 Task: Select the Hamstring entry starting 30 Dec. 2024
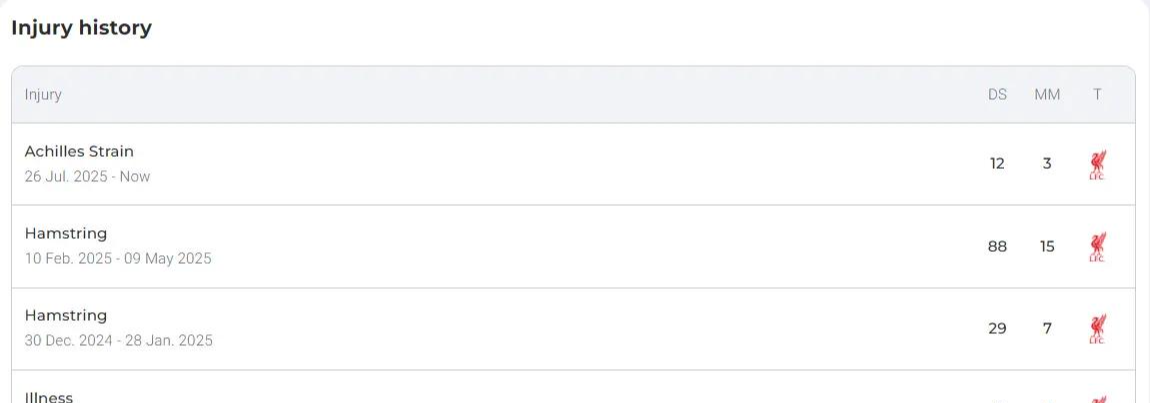(x=573, y=329)
